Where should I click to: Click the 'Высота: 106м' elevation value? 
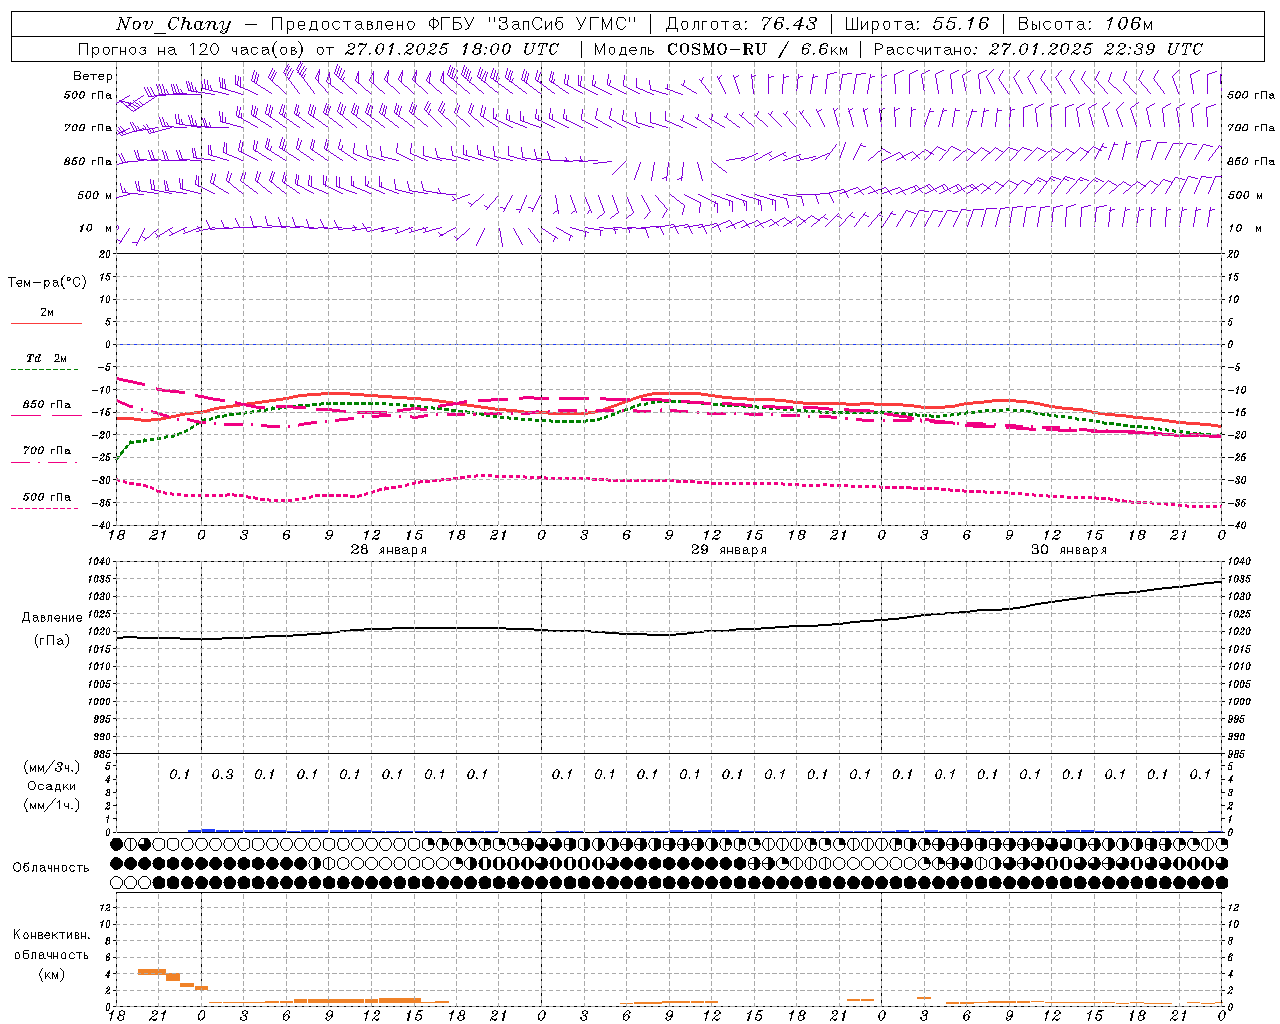[x=1085, y=24]
